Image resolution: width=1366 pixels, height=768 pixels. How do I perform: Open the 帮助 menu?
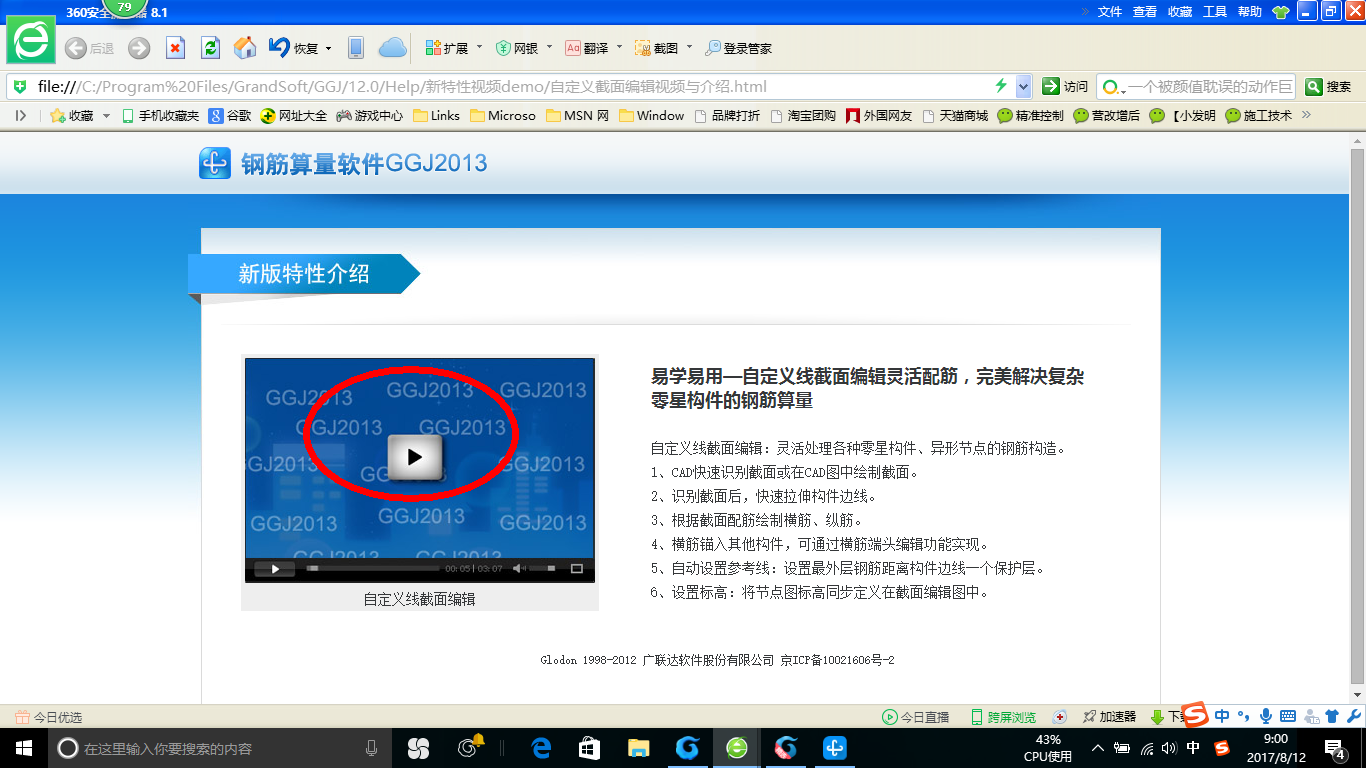(1250, 11)
